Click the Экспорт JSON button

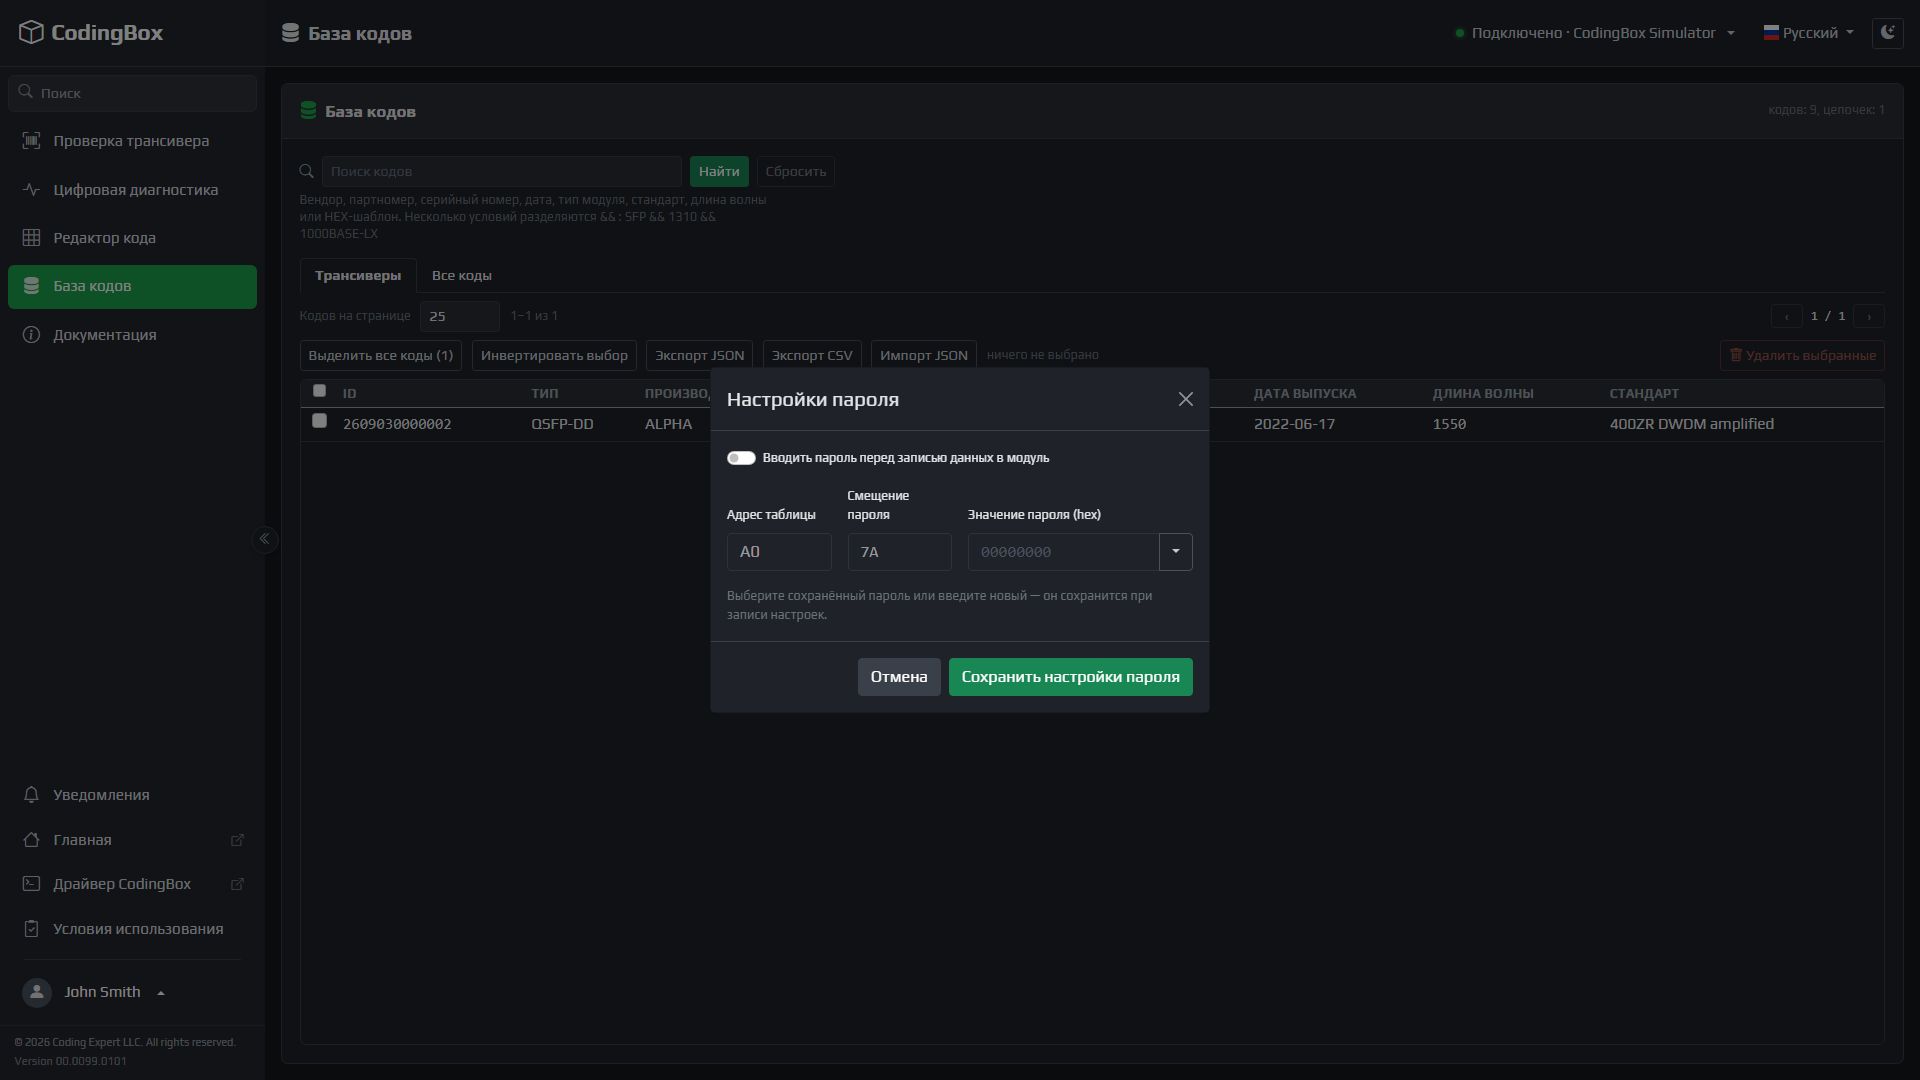pyautogui.click(x=700, y=355)
